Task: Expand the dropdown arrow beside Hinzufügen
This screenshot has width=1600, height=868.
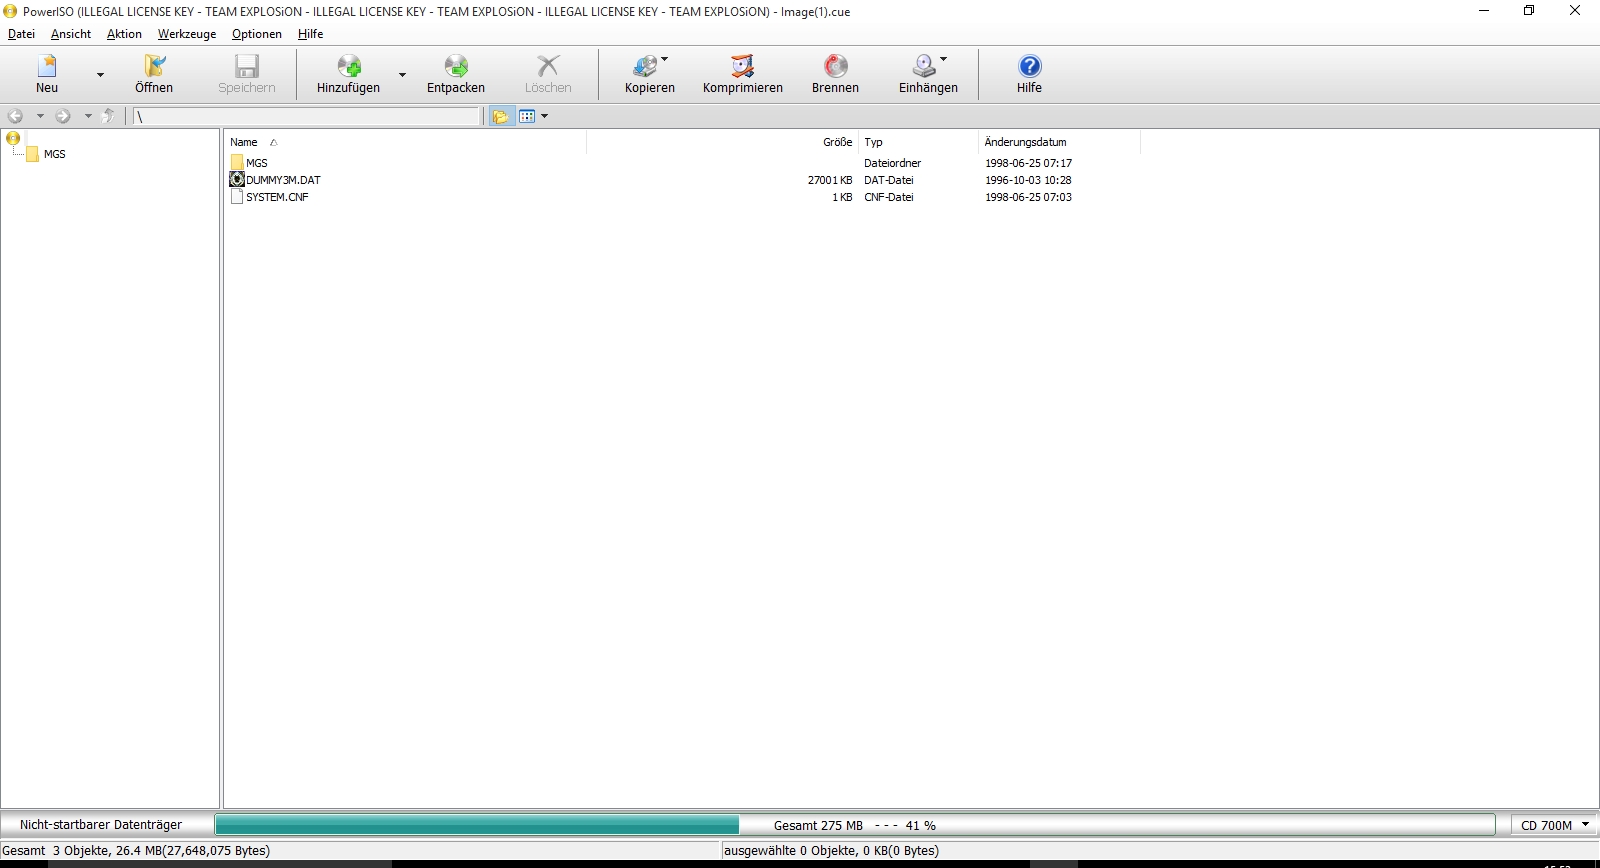Action: [x=402, y=75]
